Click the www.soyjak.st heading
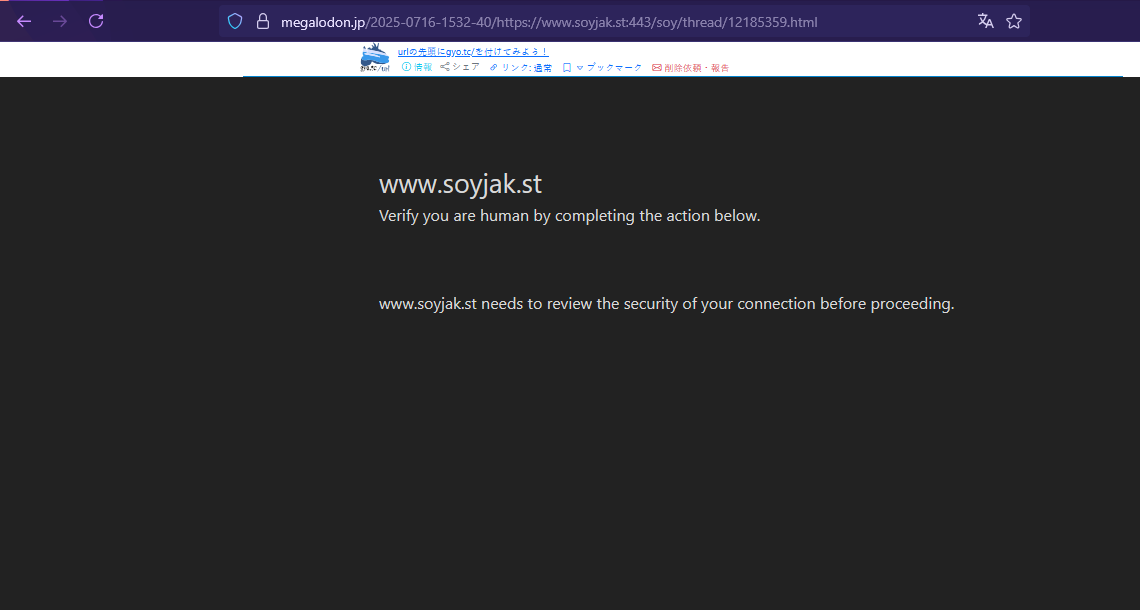Viewport: 1140px width, 610px height. (460, 184)
